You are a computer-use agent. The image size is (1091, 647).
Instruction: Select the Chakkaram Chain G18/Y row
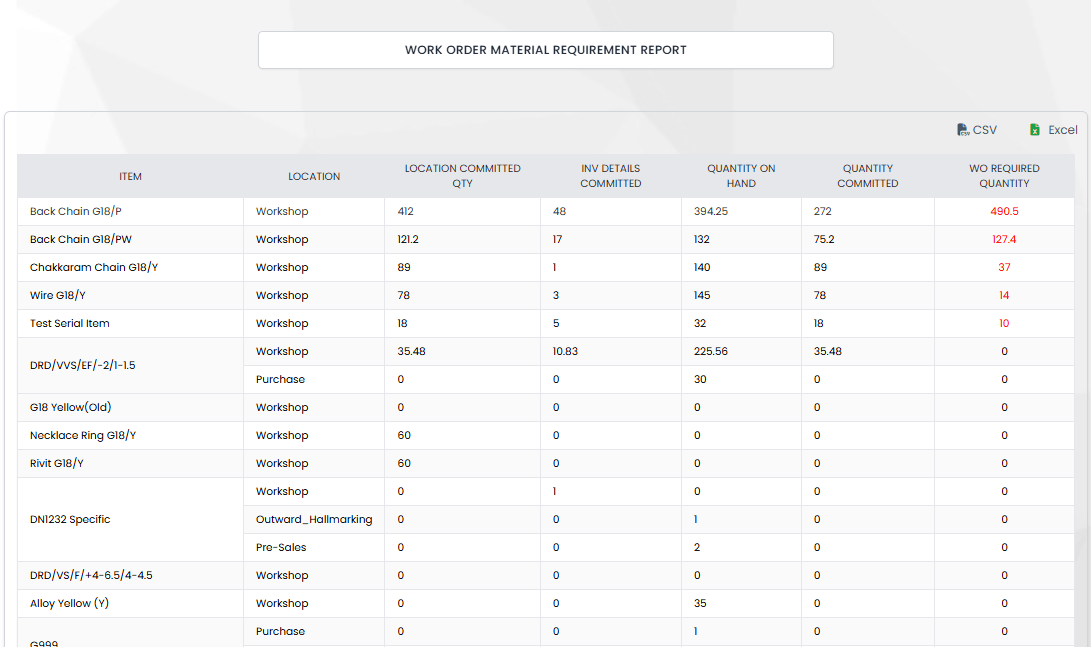tap(83, 268)
